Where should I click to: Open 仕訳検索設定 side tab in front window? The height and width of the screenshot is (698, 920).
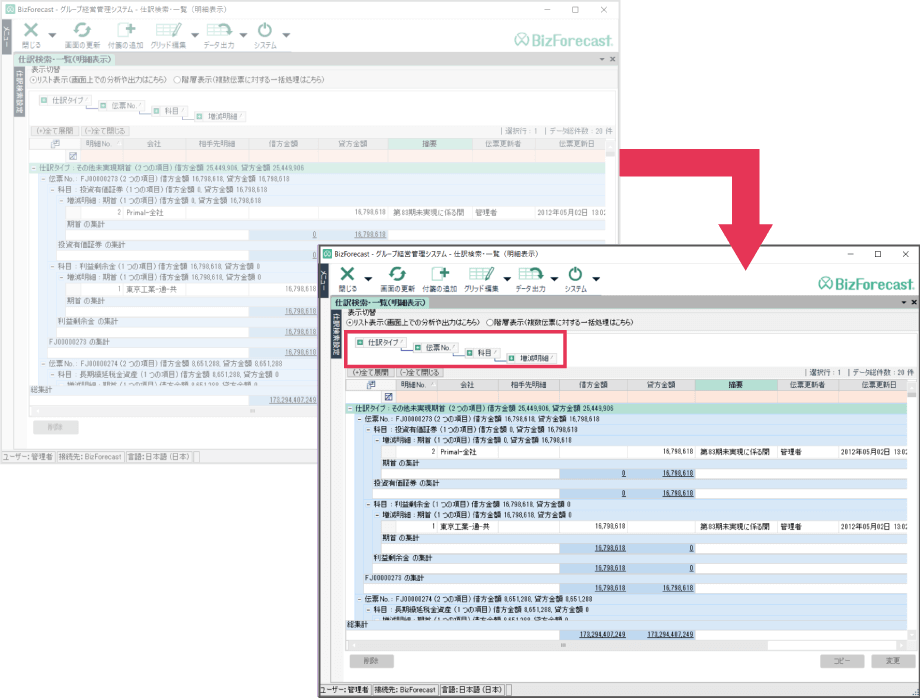coord(336,333)
